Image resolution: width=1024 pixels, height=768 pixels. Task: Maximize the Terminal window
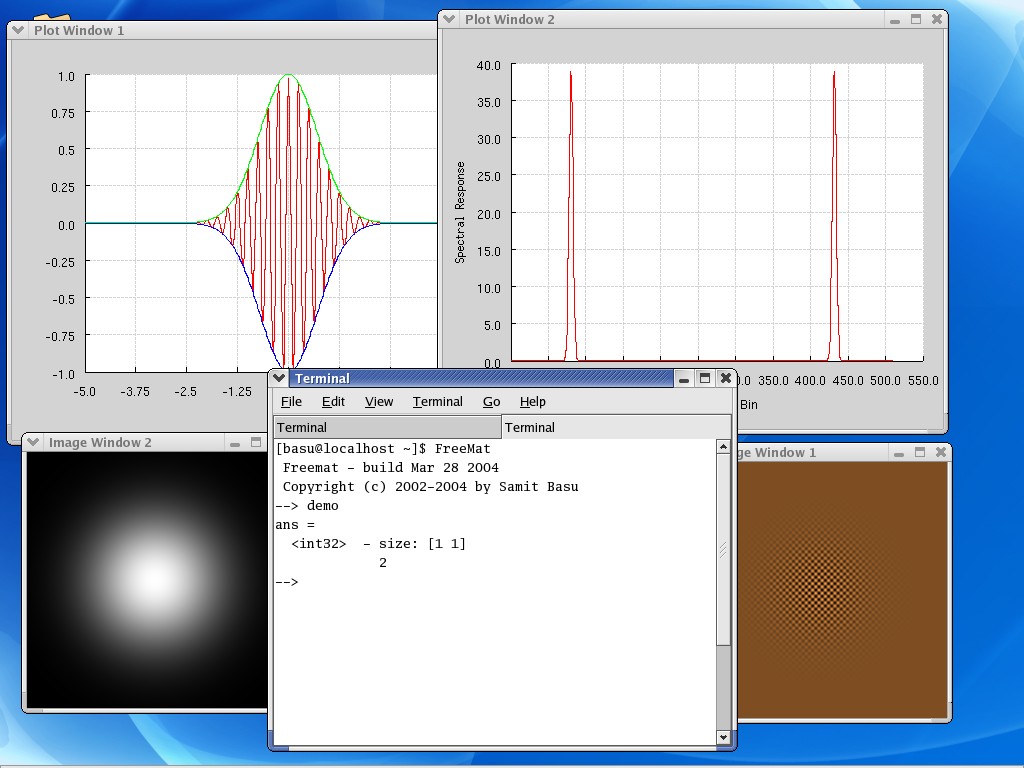[705, 378]
